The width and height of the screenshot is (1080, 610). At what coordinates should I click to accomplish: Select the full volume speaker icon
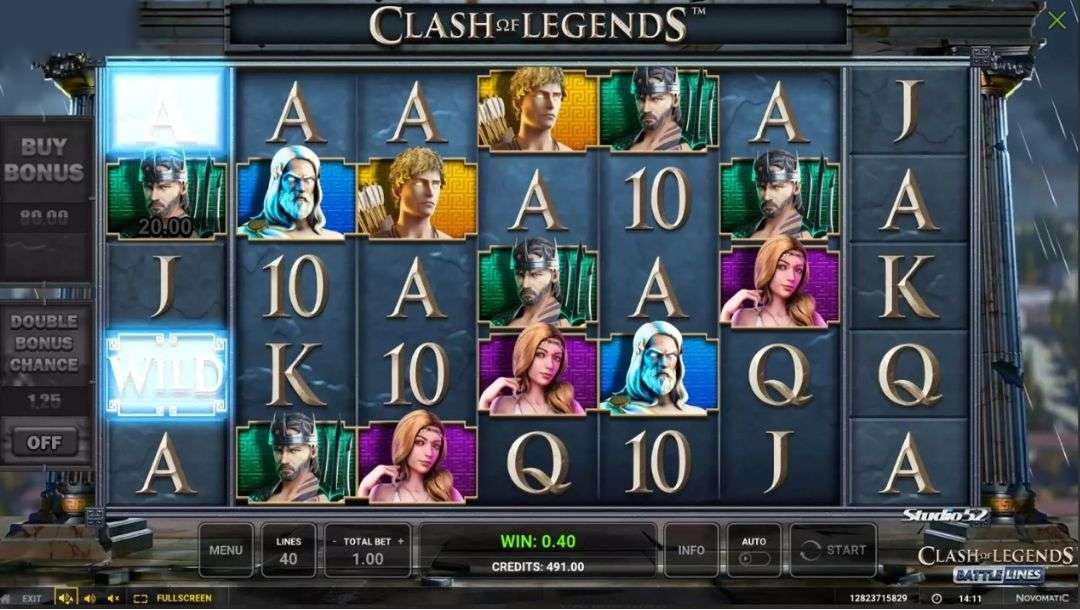click(66, 598)
